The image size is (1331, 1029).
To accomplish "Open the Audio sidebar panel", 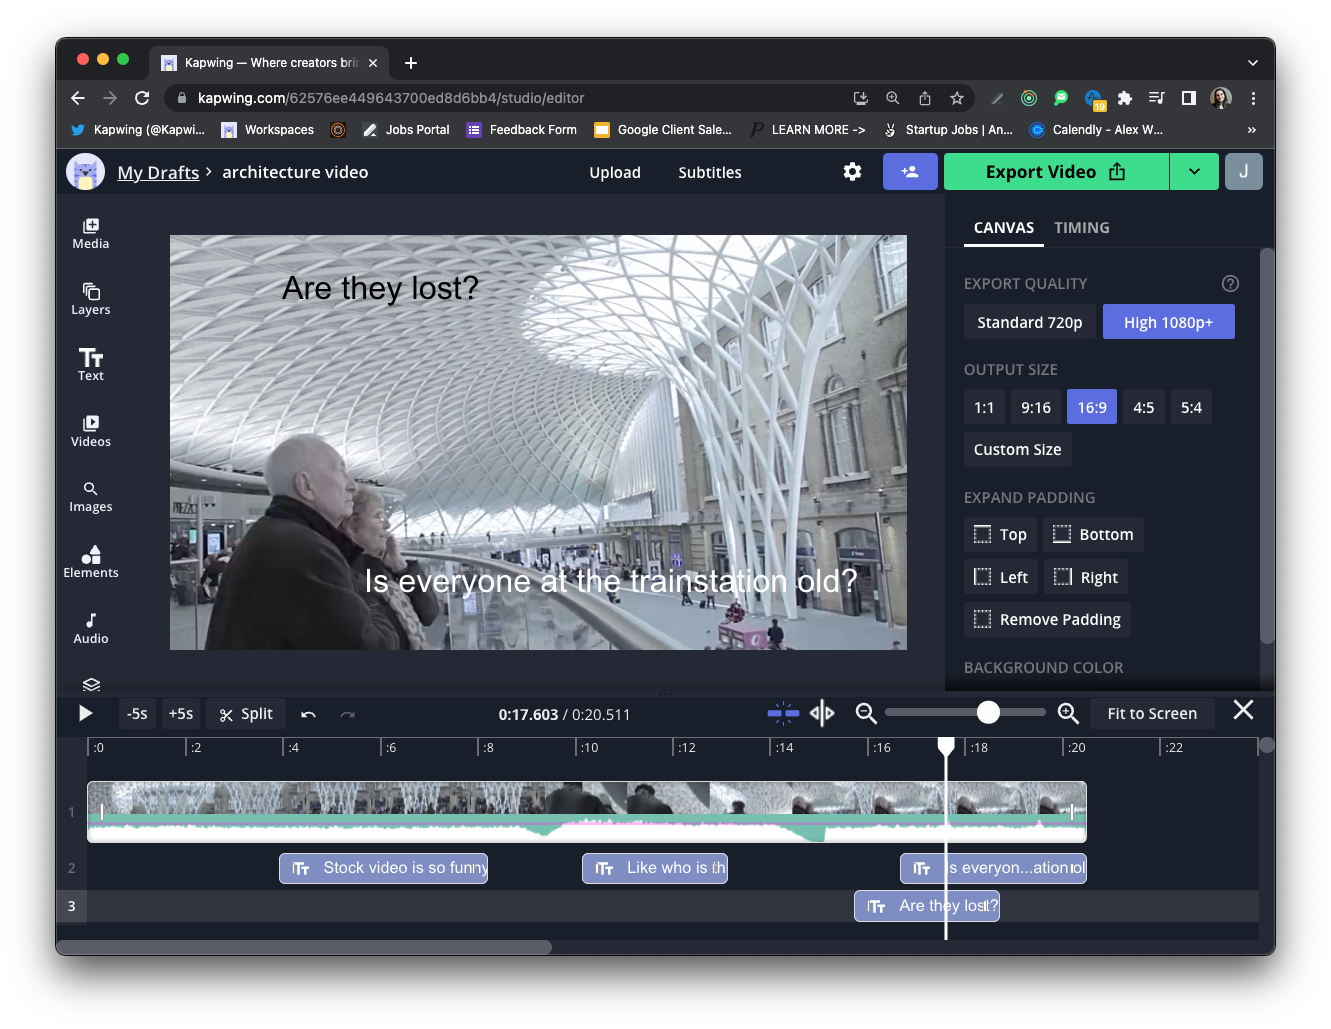I will coord(90,628).
